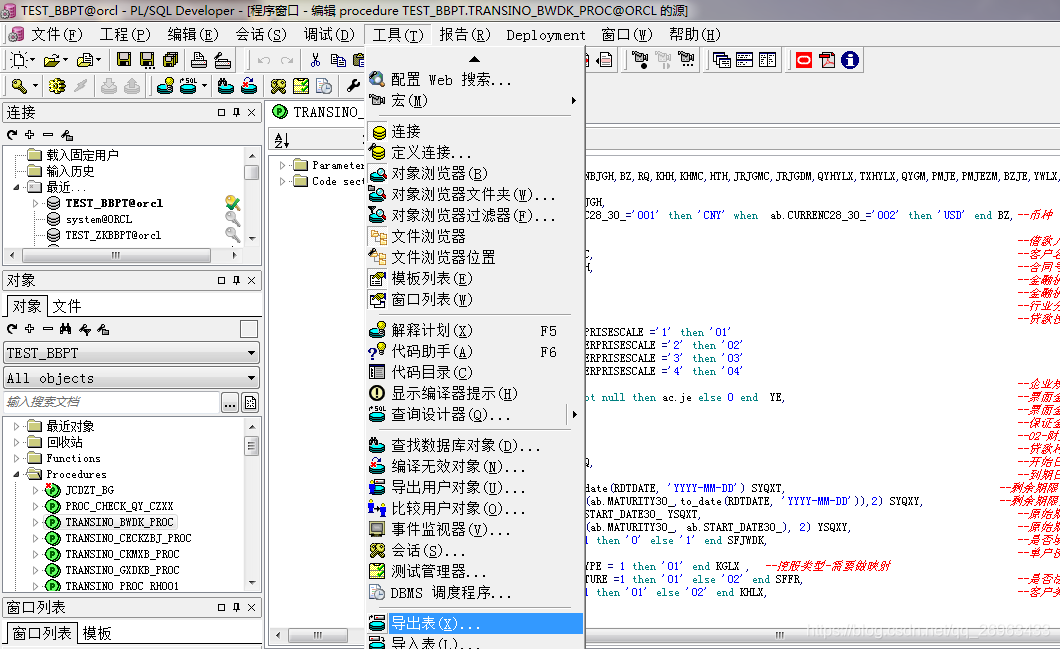Click the Record Macro camera icon

pos(640,60)
